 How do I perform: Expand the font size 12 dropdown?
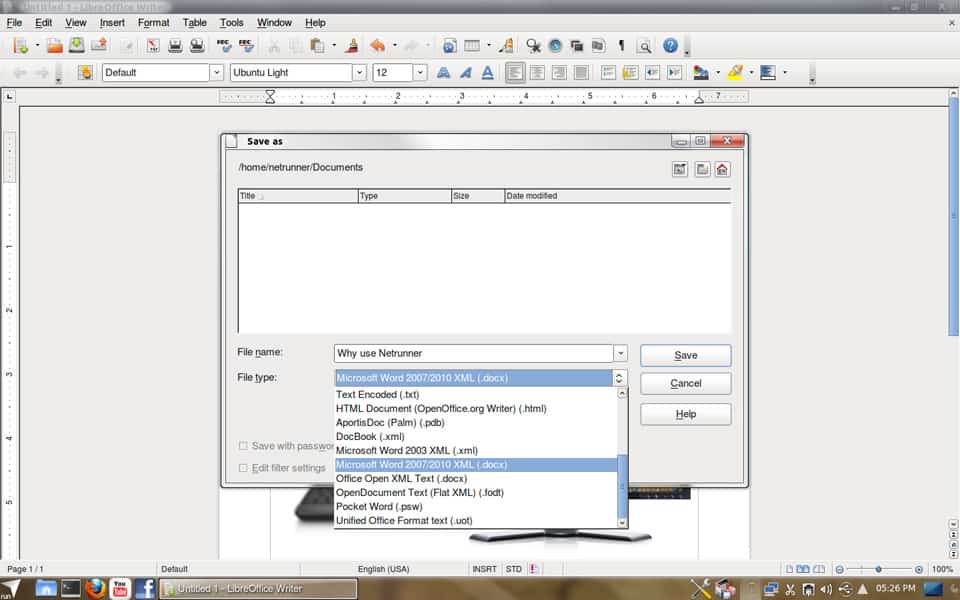tap(420, 72)
